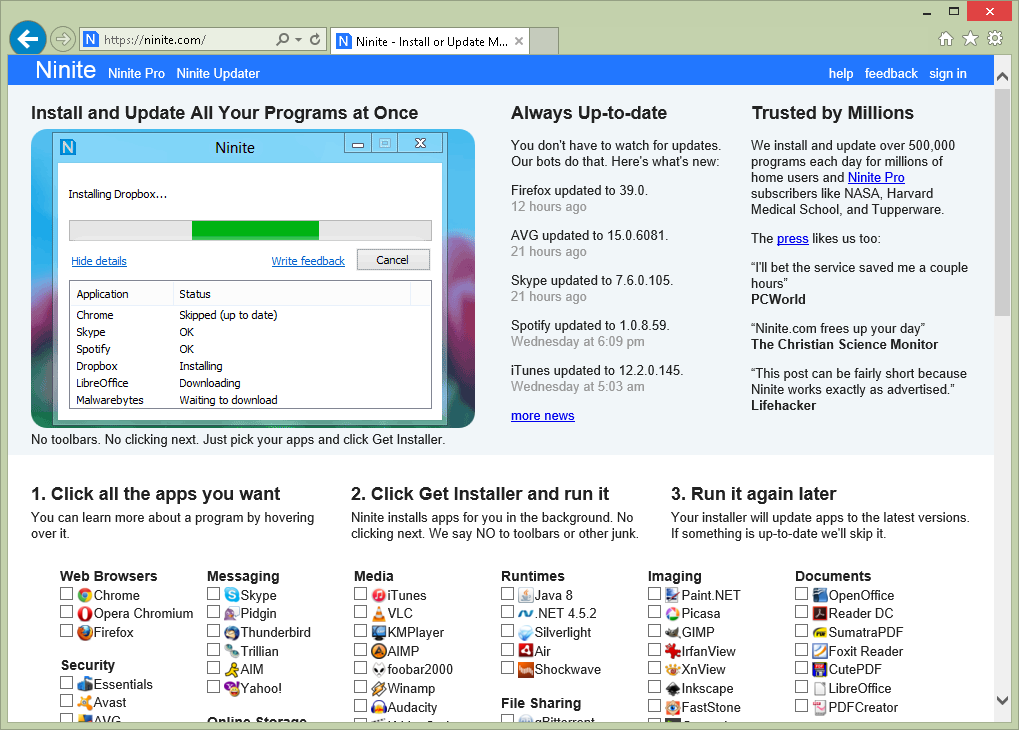
Task: Click the .NET 4.5.2 icon
Action: point(526,614)
